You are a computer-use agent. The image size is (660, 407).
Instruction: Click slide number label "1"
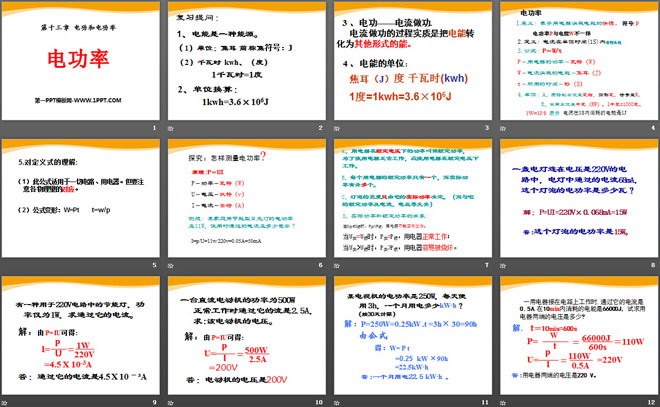click(154, 128)
